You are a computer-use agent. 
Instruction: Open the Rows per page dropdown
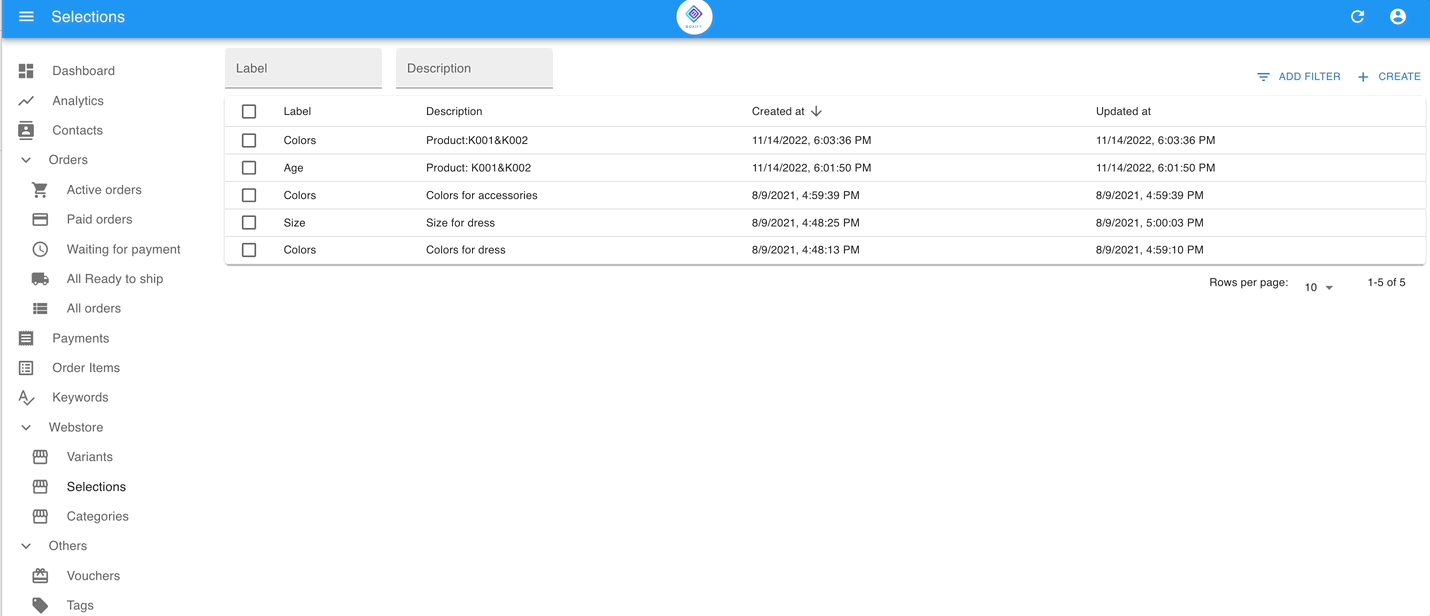1318,287
